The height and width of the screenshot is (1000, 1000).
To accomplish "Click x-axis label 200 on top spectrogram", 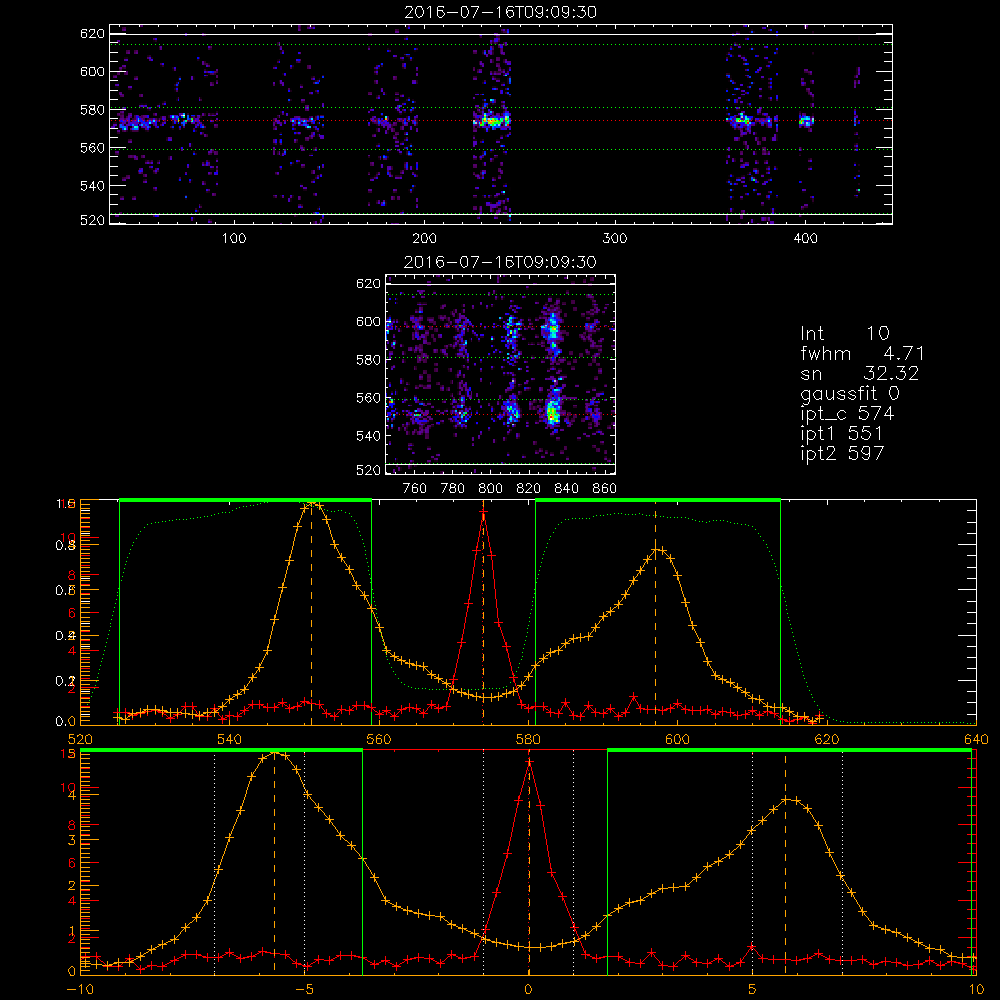I will 424,239.
